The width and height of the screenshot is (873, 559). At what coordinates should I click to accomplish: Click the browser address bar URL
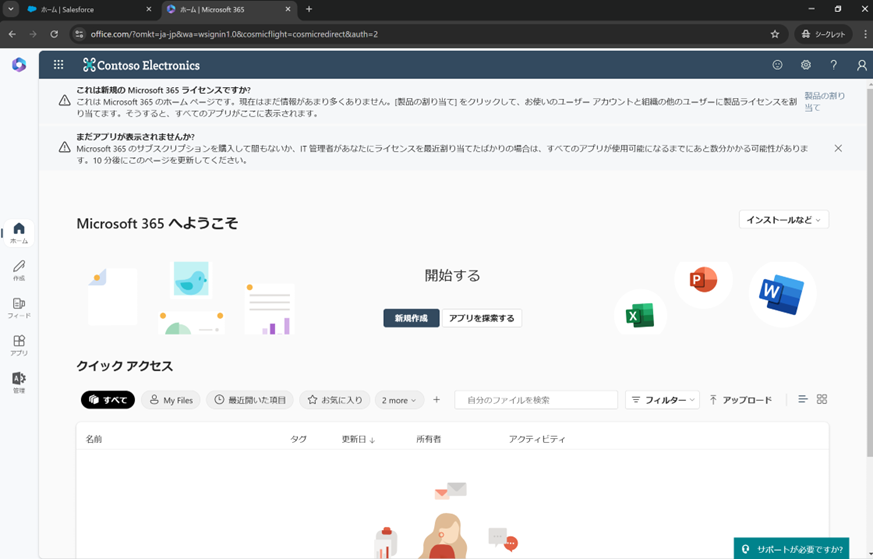click(234, 34)
